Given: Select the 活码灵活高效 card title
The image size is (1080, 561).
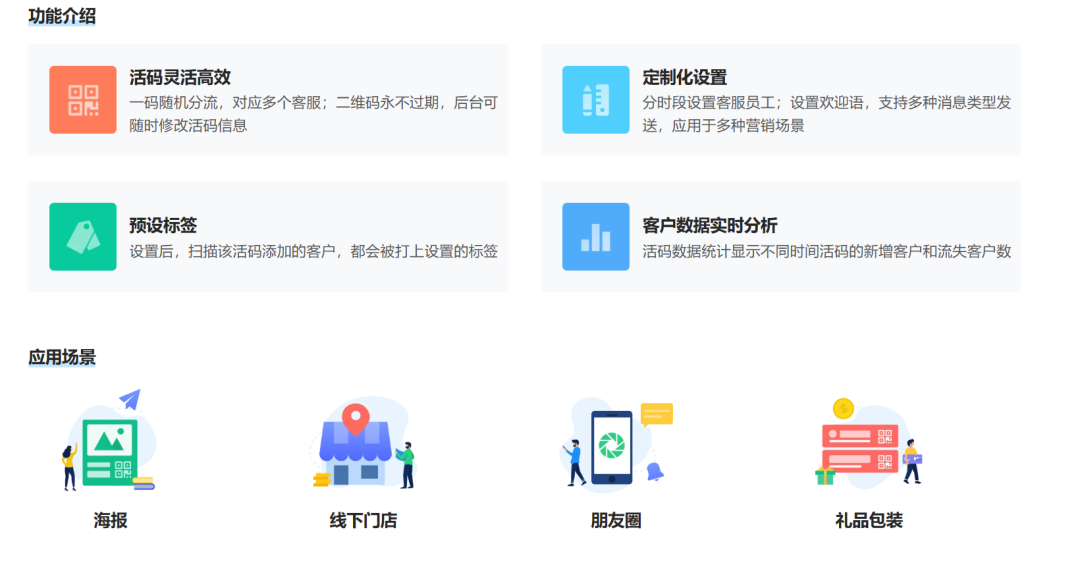Looking at the screenshot, I should [x=180, y=77].
